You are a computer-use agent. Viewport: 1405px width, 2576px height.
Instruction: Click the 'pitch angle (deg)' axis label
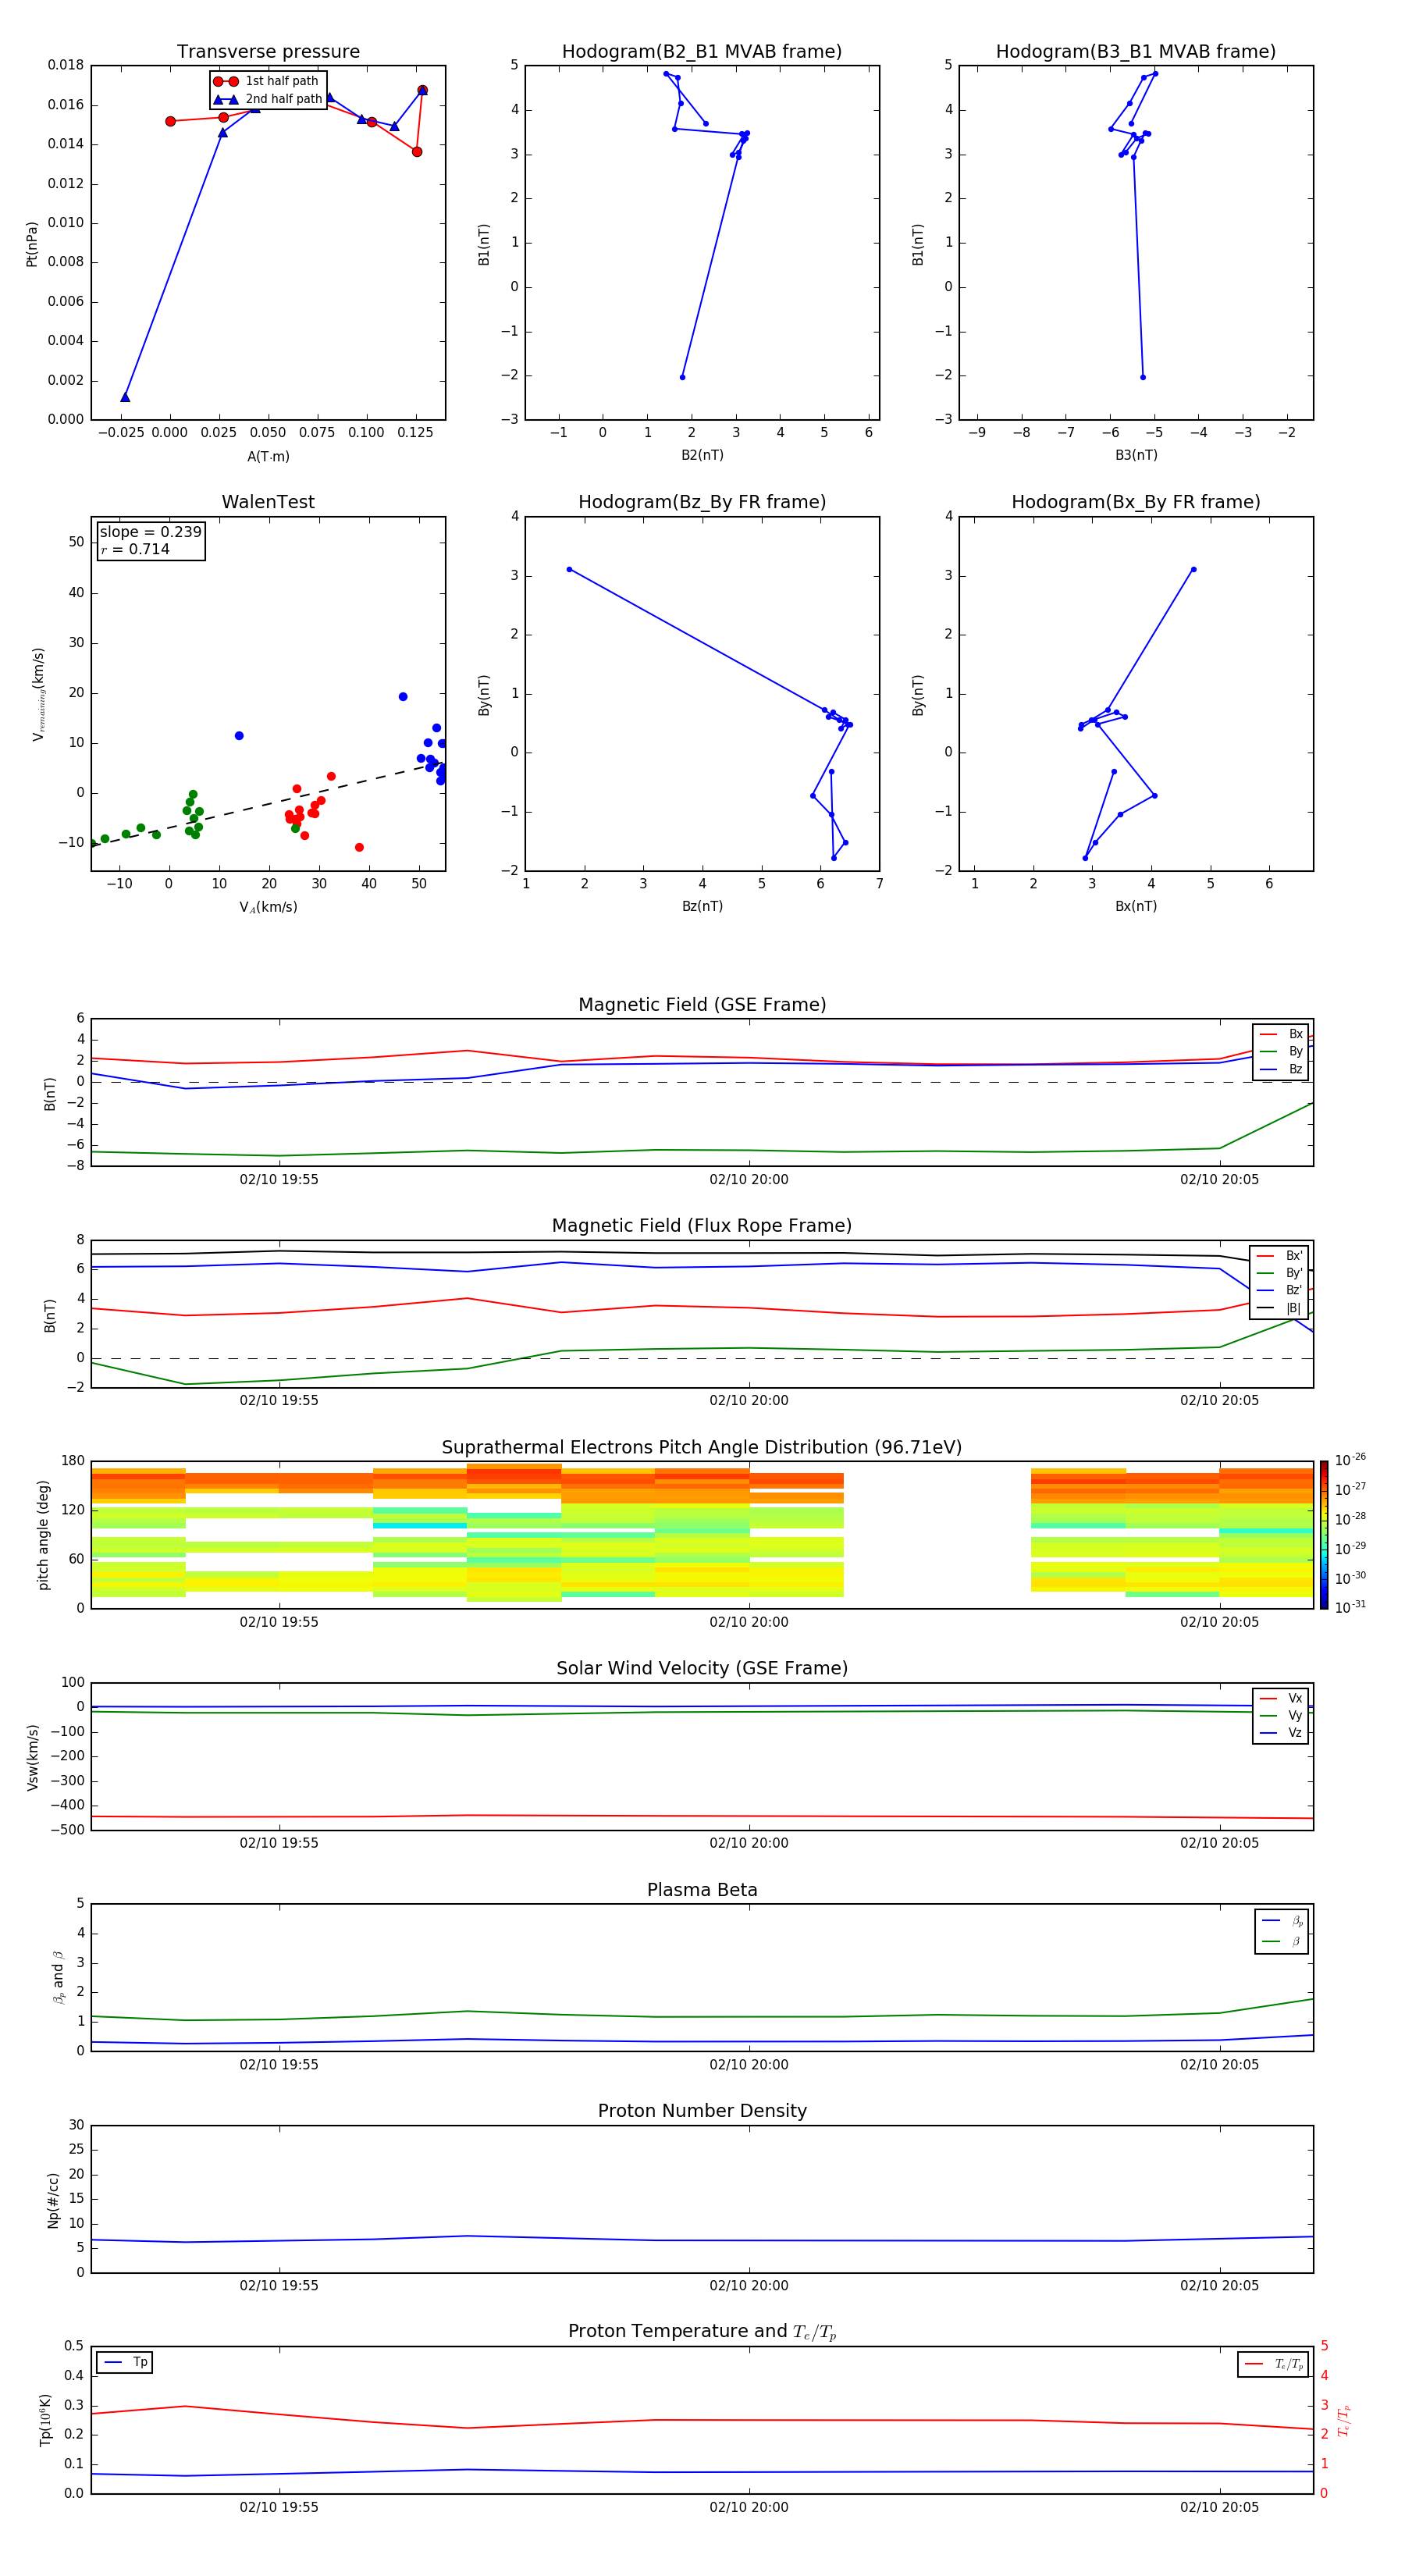[43, 1535]
